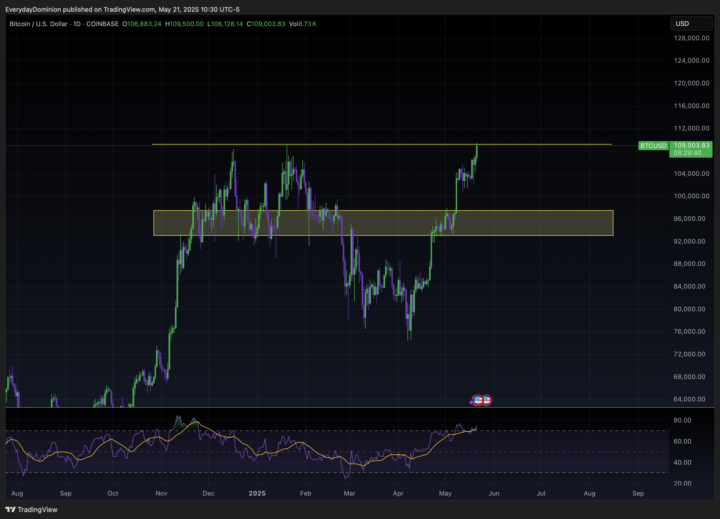Click the 68,000.00 price axis label
720x519 pixels.
(689, 377)
